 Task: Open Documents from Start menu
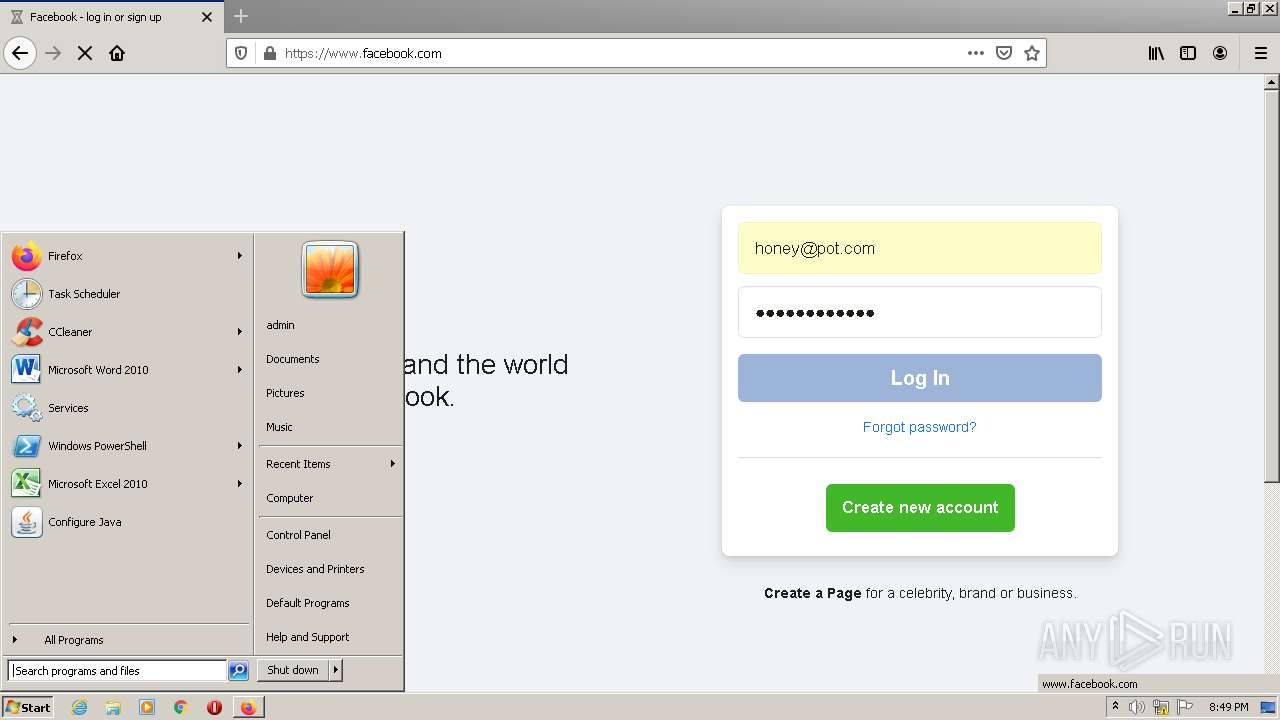click(330, 359)
